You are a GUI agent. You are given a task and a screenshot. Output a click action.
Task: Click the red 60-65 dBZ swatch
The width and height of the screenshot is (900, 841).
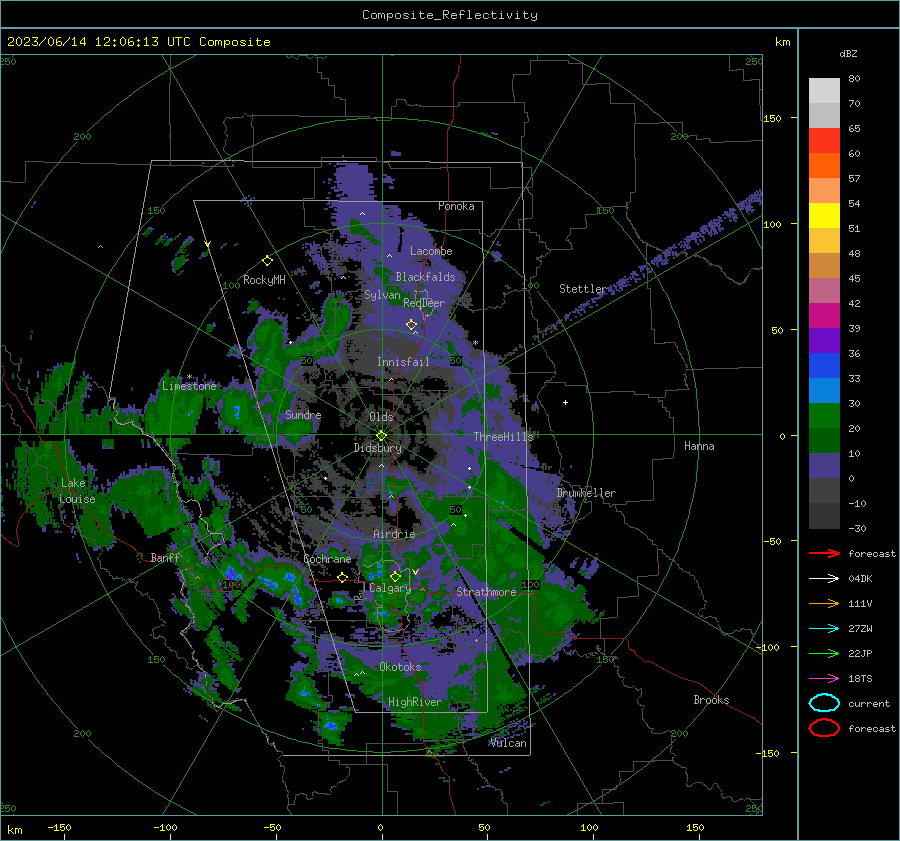(x=824, y=141)
